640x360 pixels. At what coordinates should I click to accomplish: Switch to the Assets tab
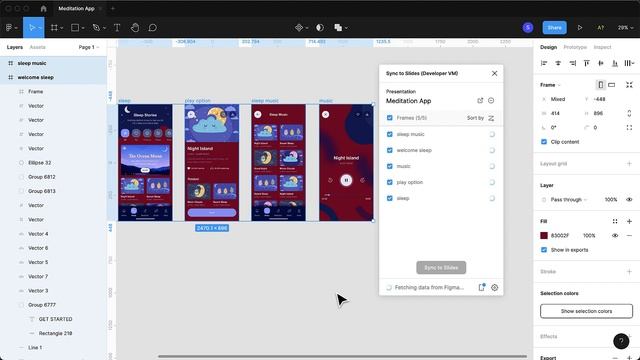(x=38, y=47)
